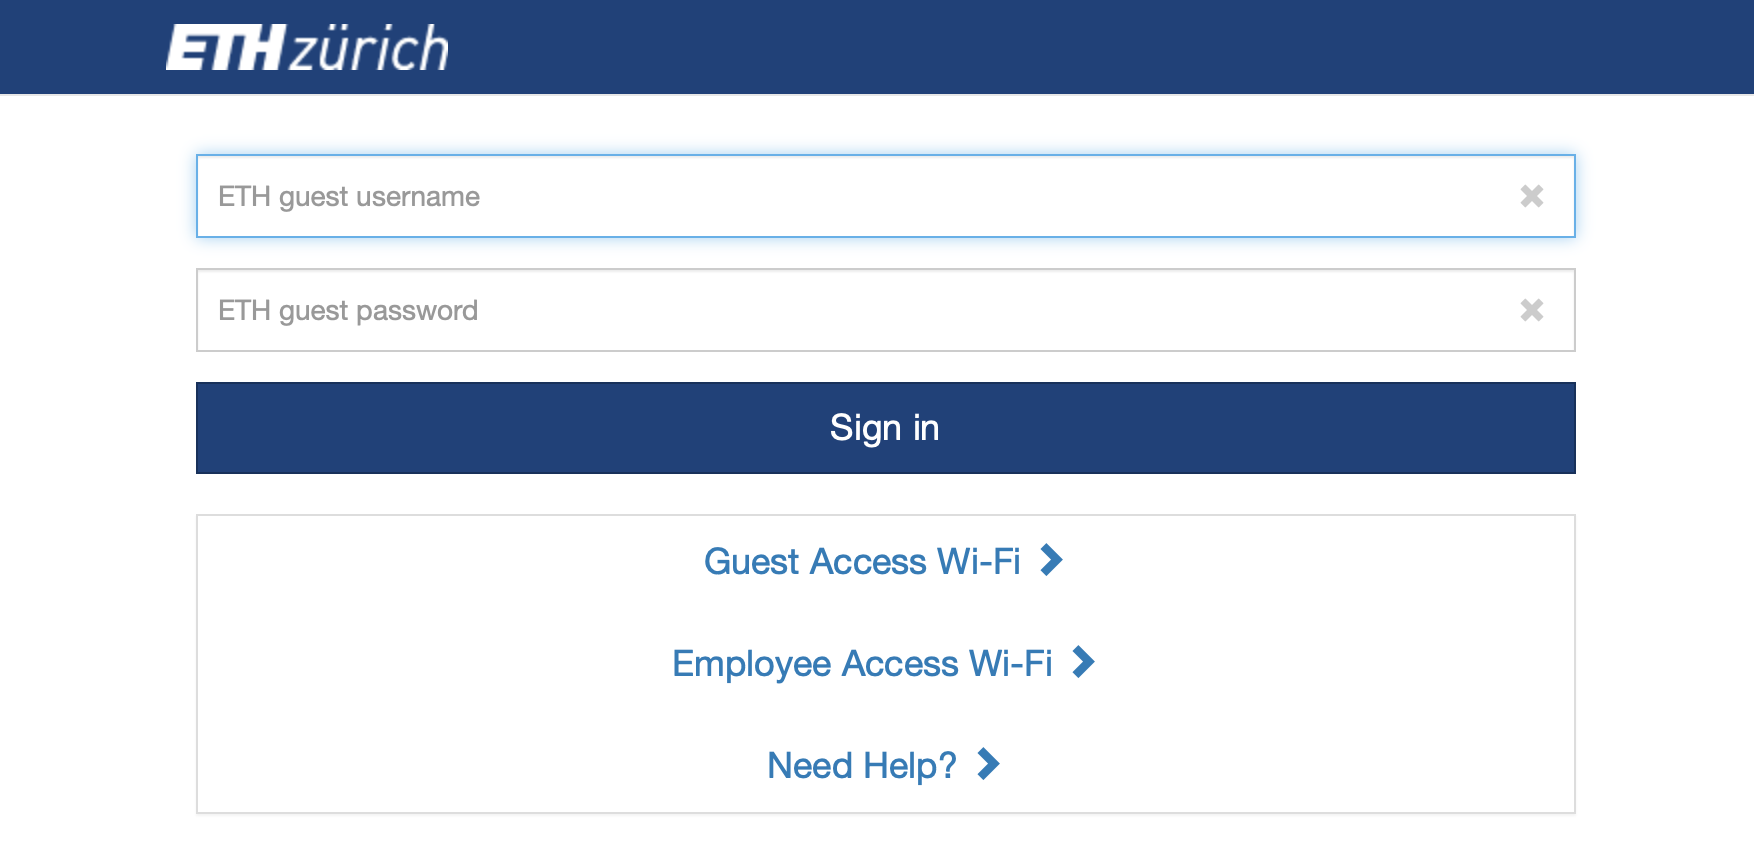Click 'Guest' word in the Wi-Fi link
The height and width of the screenshot is (846, 1754).
coord(752,561)
